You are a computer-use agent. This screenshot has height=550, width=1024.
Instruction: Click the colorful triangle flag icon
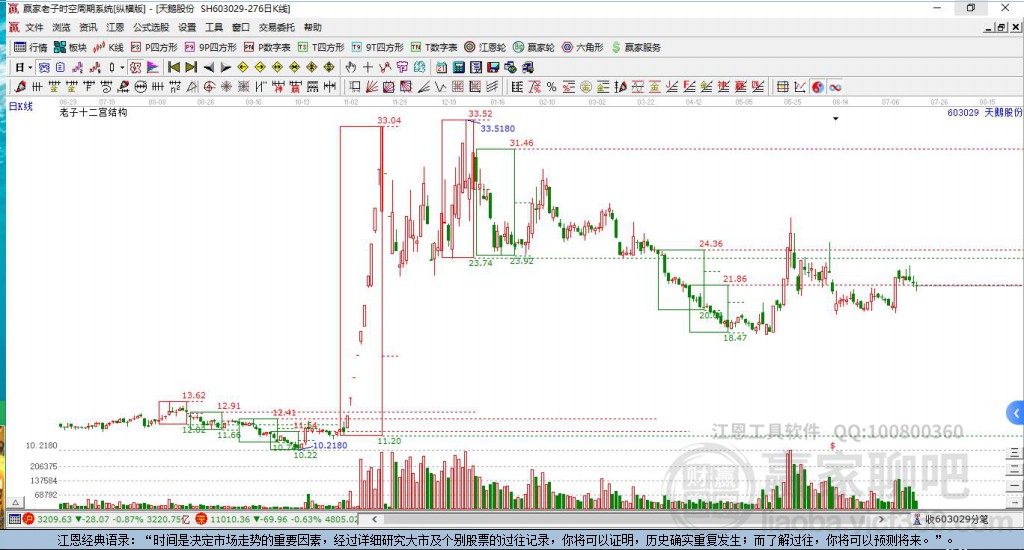153,67
